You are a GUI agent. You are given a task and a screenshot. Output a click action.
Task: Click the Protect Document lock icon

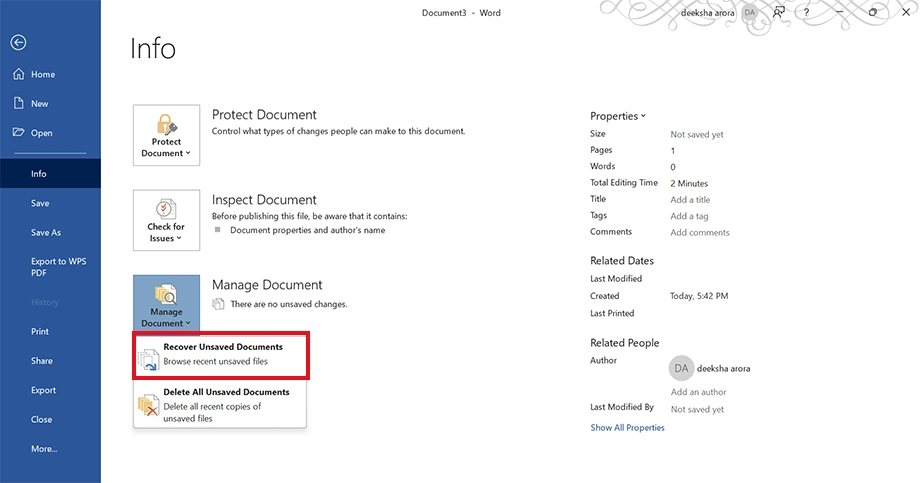pyautogui.click(x=166, y=125)
